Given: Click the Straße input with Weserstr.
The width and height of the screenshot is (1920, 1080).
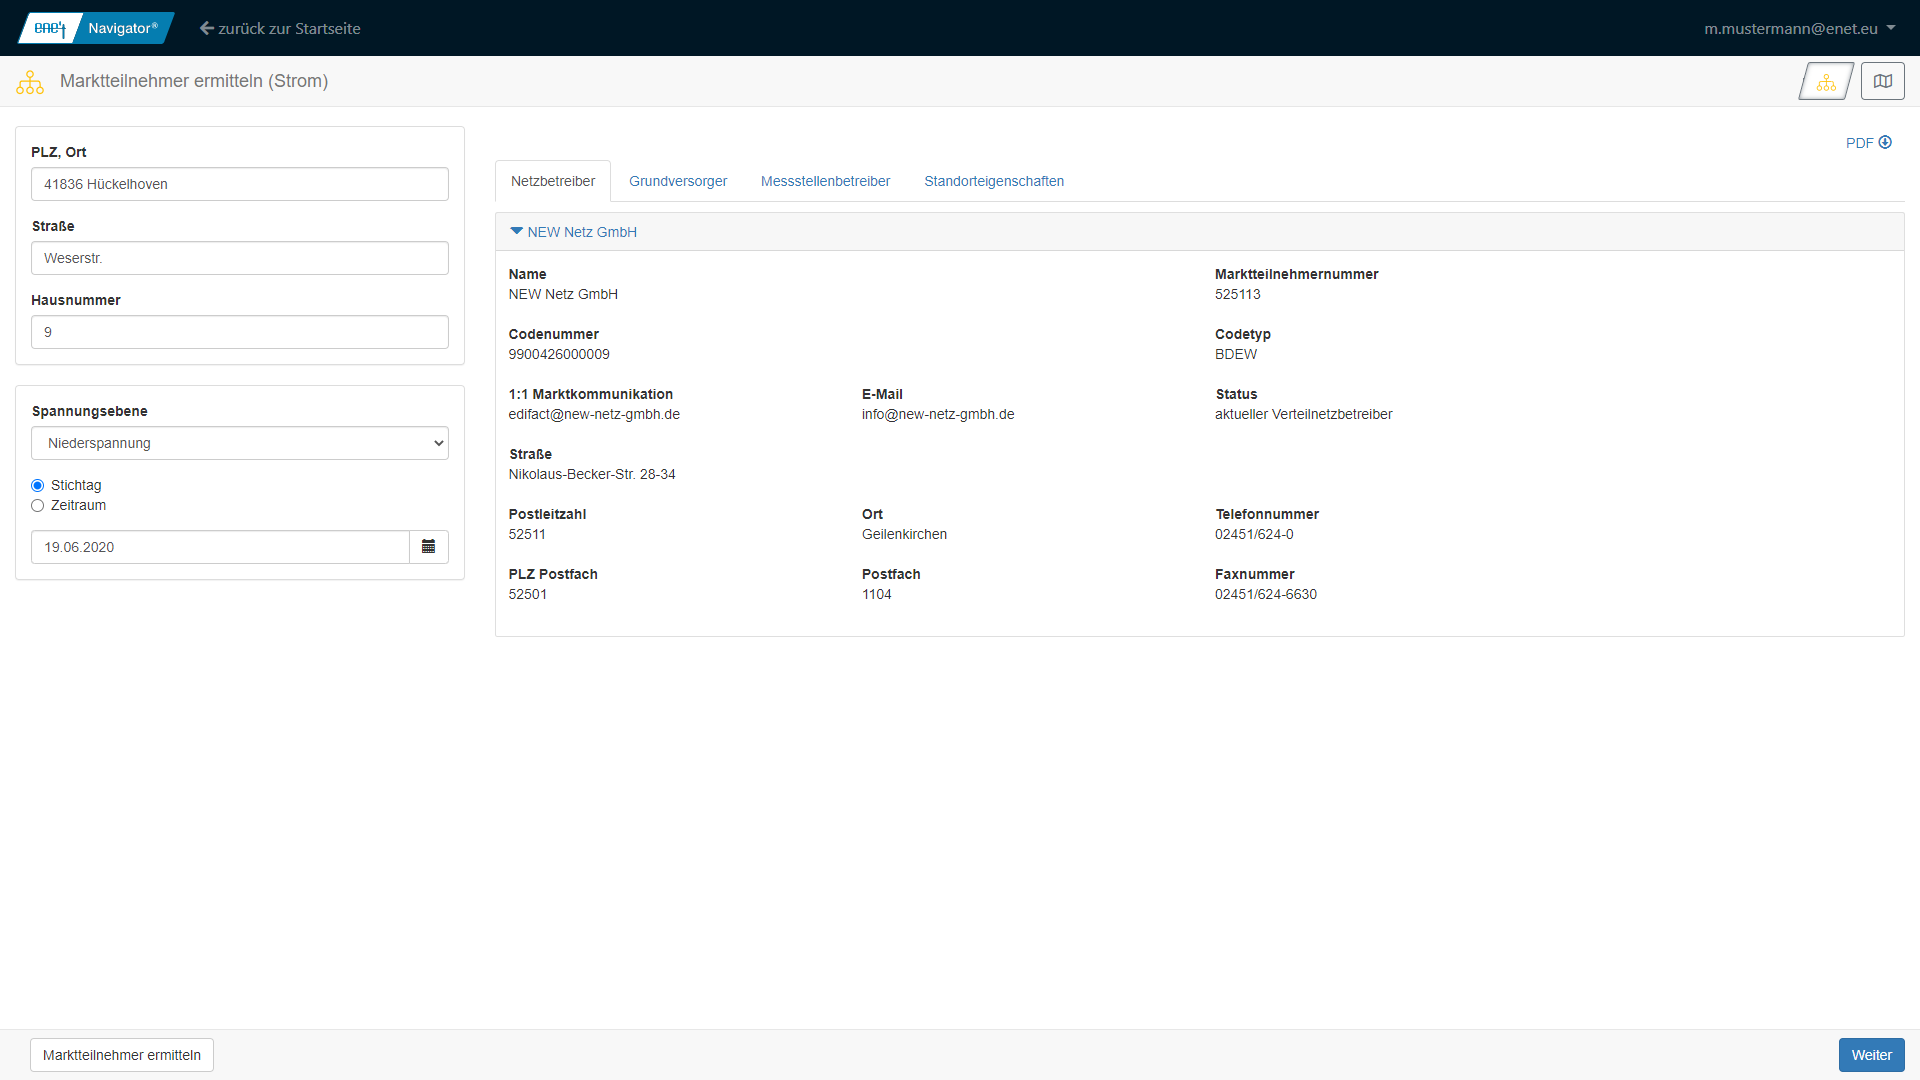Looking at the screenshot, I should [x=240, y=258].
